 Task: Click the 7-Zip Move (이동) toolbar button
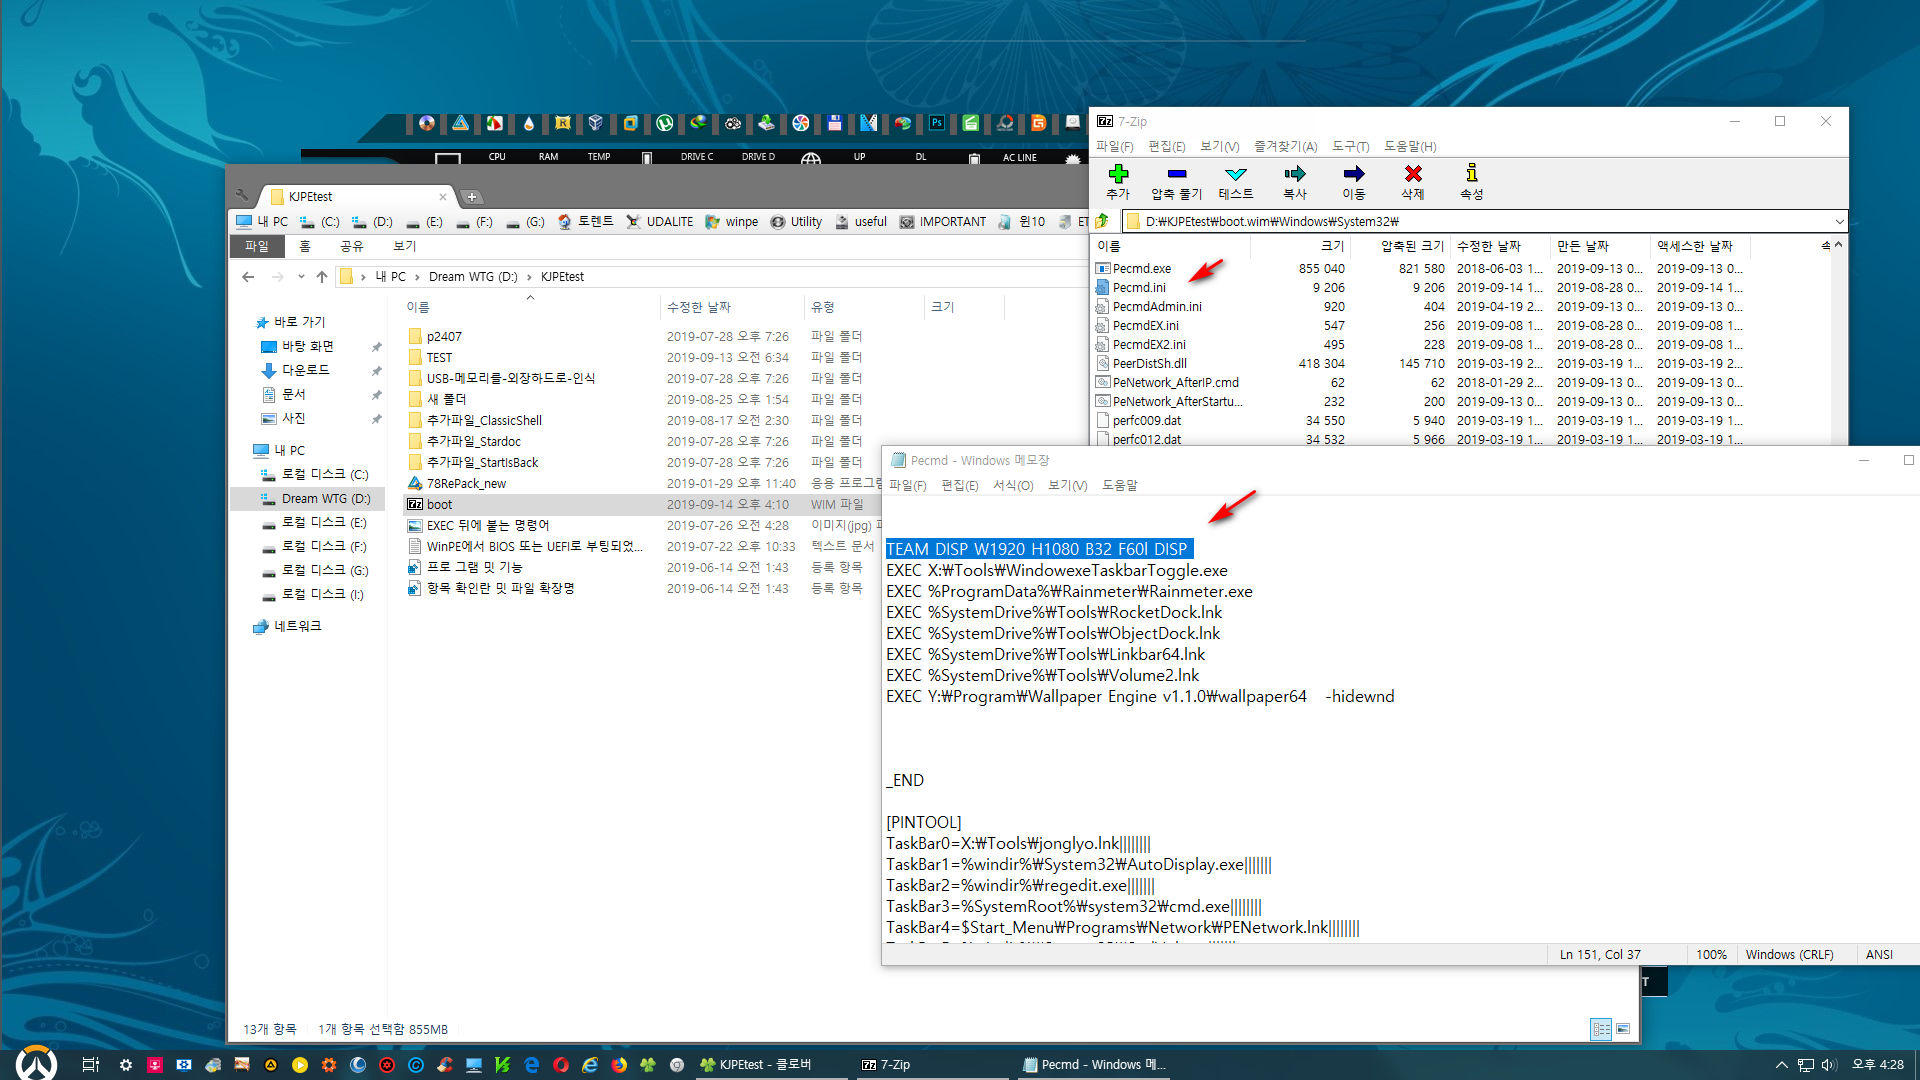click(x=1354, y=181)
